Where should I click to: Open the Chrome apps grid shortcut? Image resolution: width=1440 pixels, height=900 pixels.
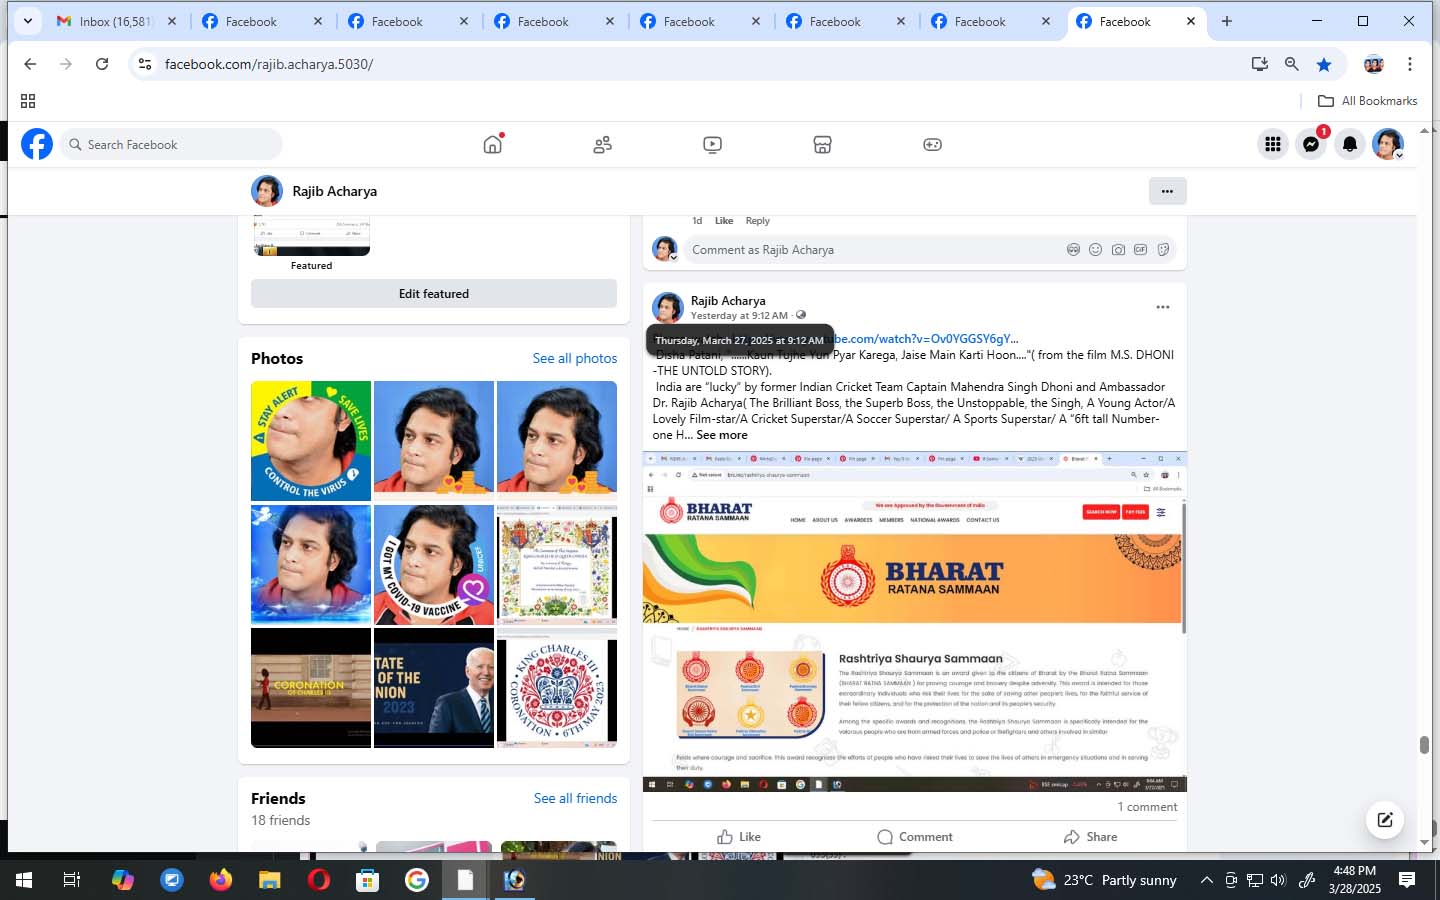28,101
